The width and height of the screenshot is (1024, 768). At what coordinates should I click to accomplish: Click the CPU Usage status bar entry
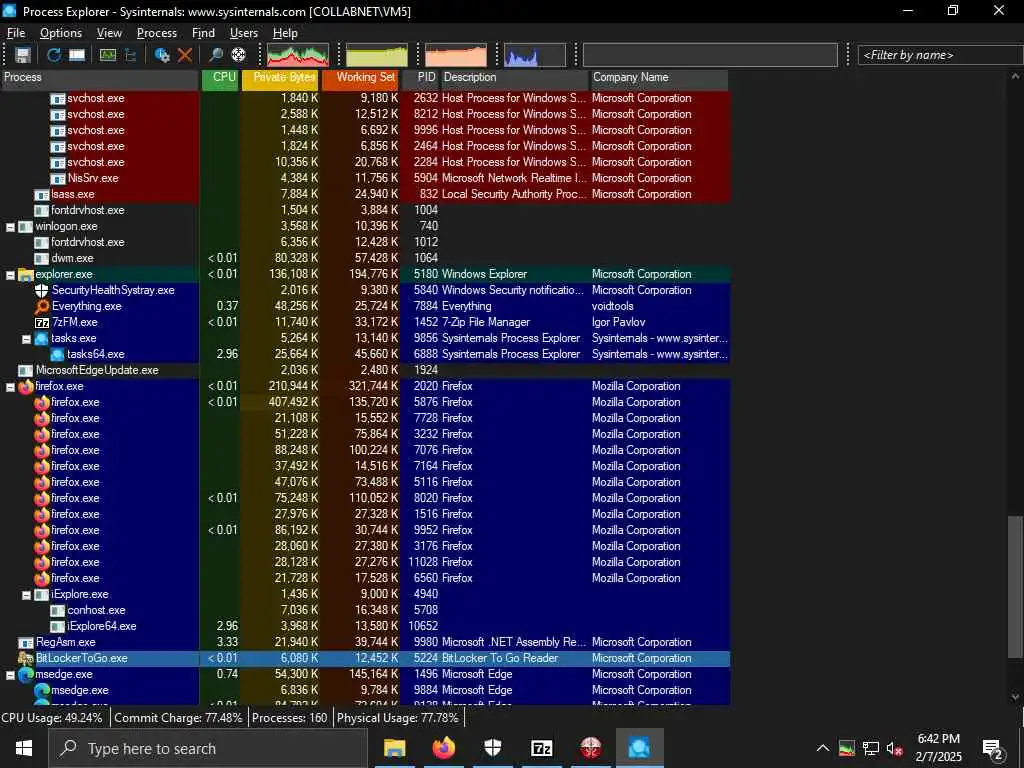52,718
